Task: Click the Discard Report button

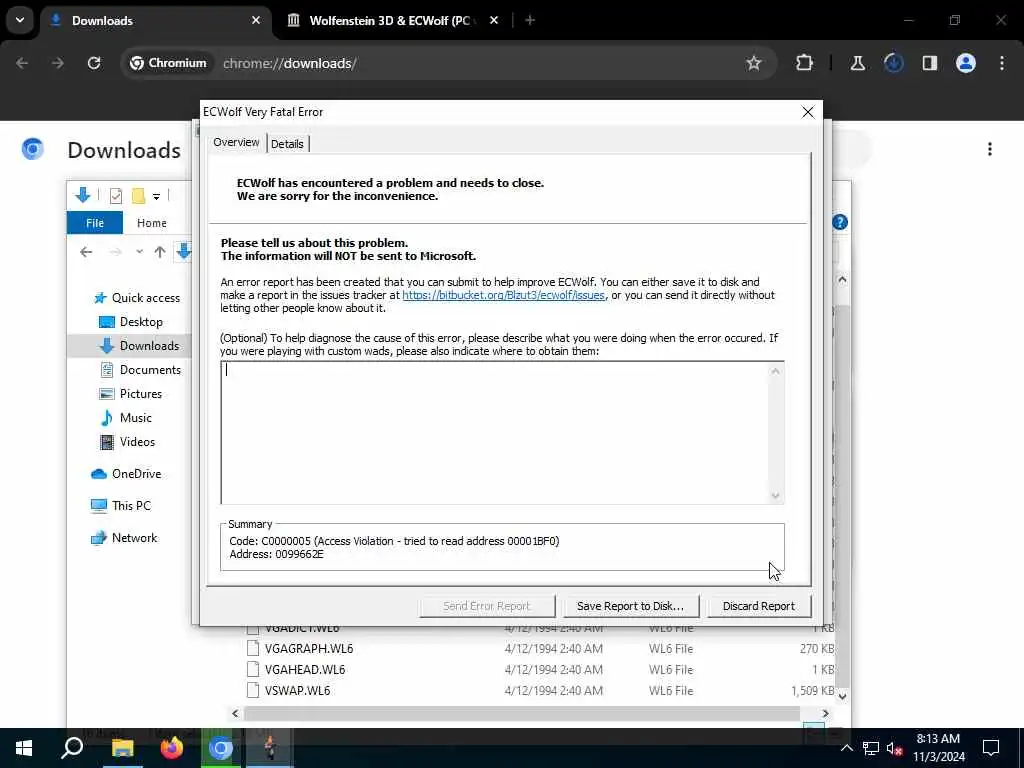Action: click(758, 606)
